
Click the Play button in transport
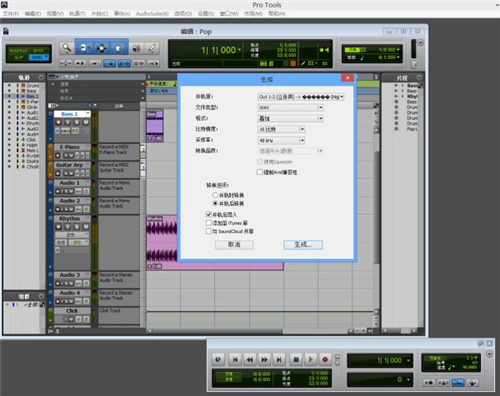(x=311, y=359)
